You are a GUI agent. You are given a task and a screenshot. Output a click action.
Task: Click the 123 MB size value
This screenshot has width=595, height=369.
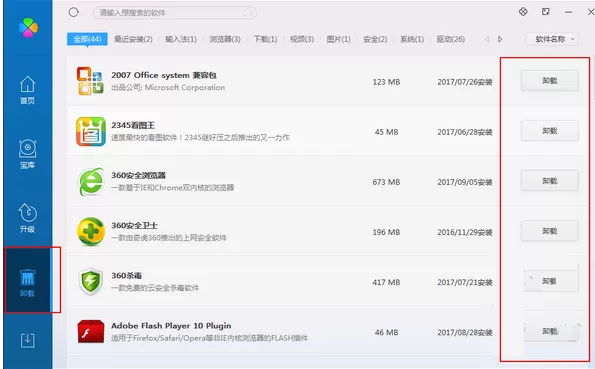(x=386, y=82)
